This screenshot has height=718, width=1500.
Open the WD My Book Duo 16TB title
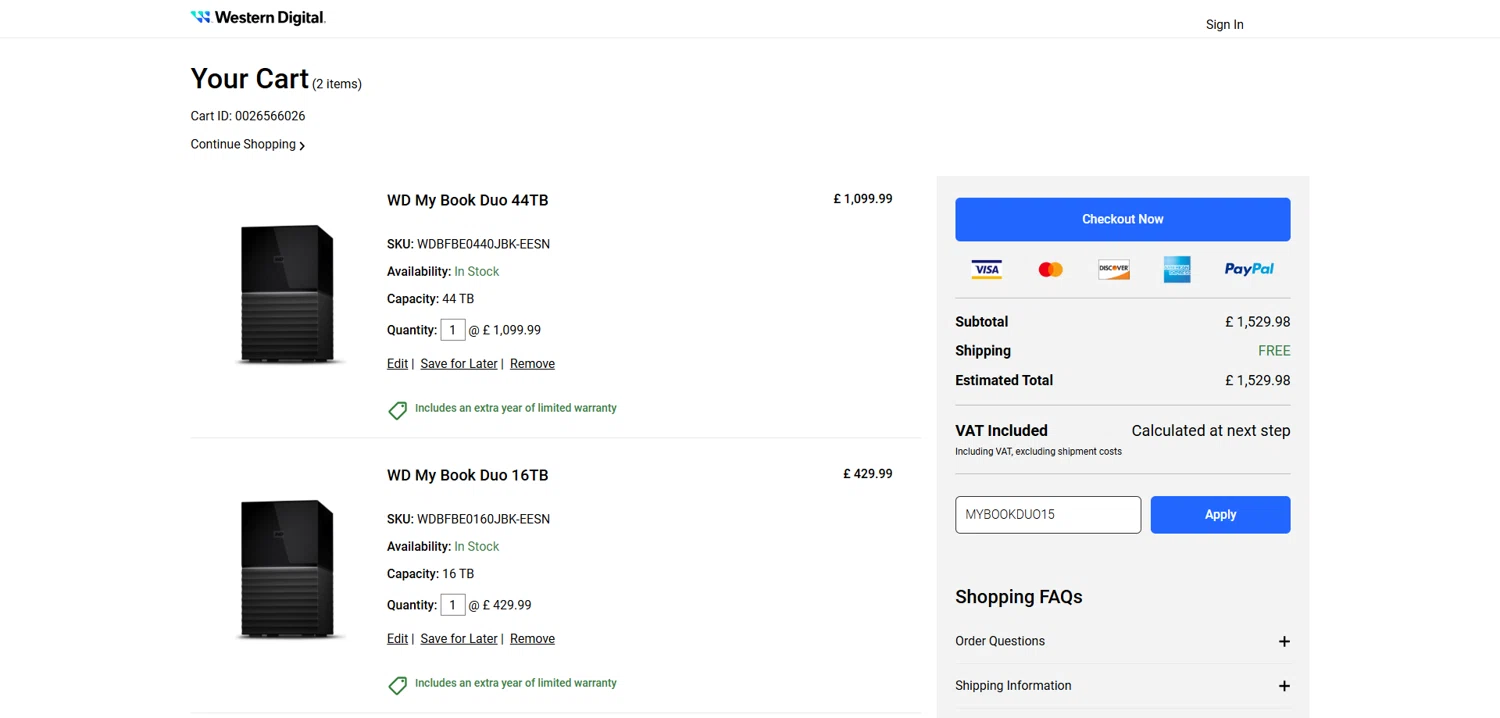tap(467, 475)
